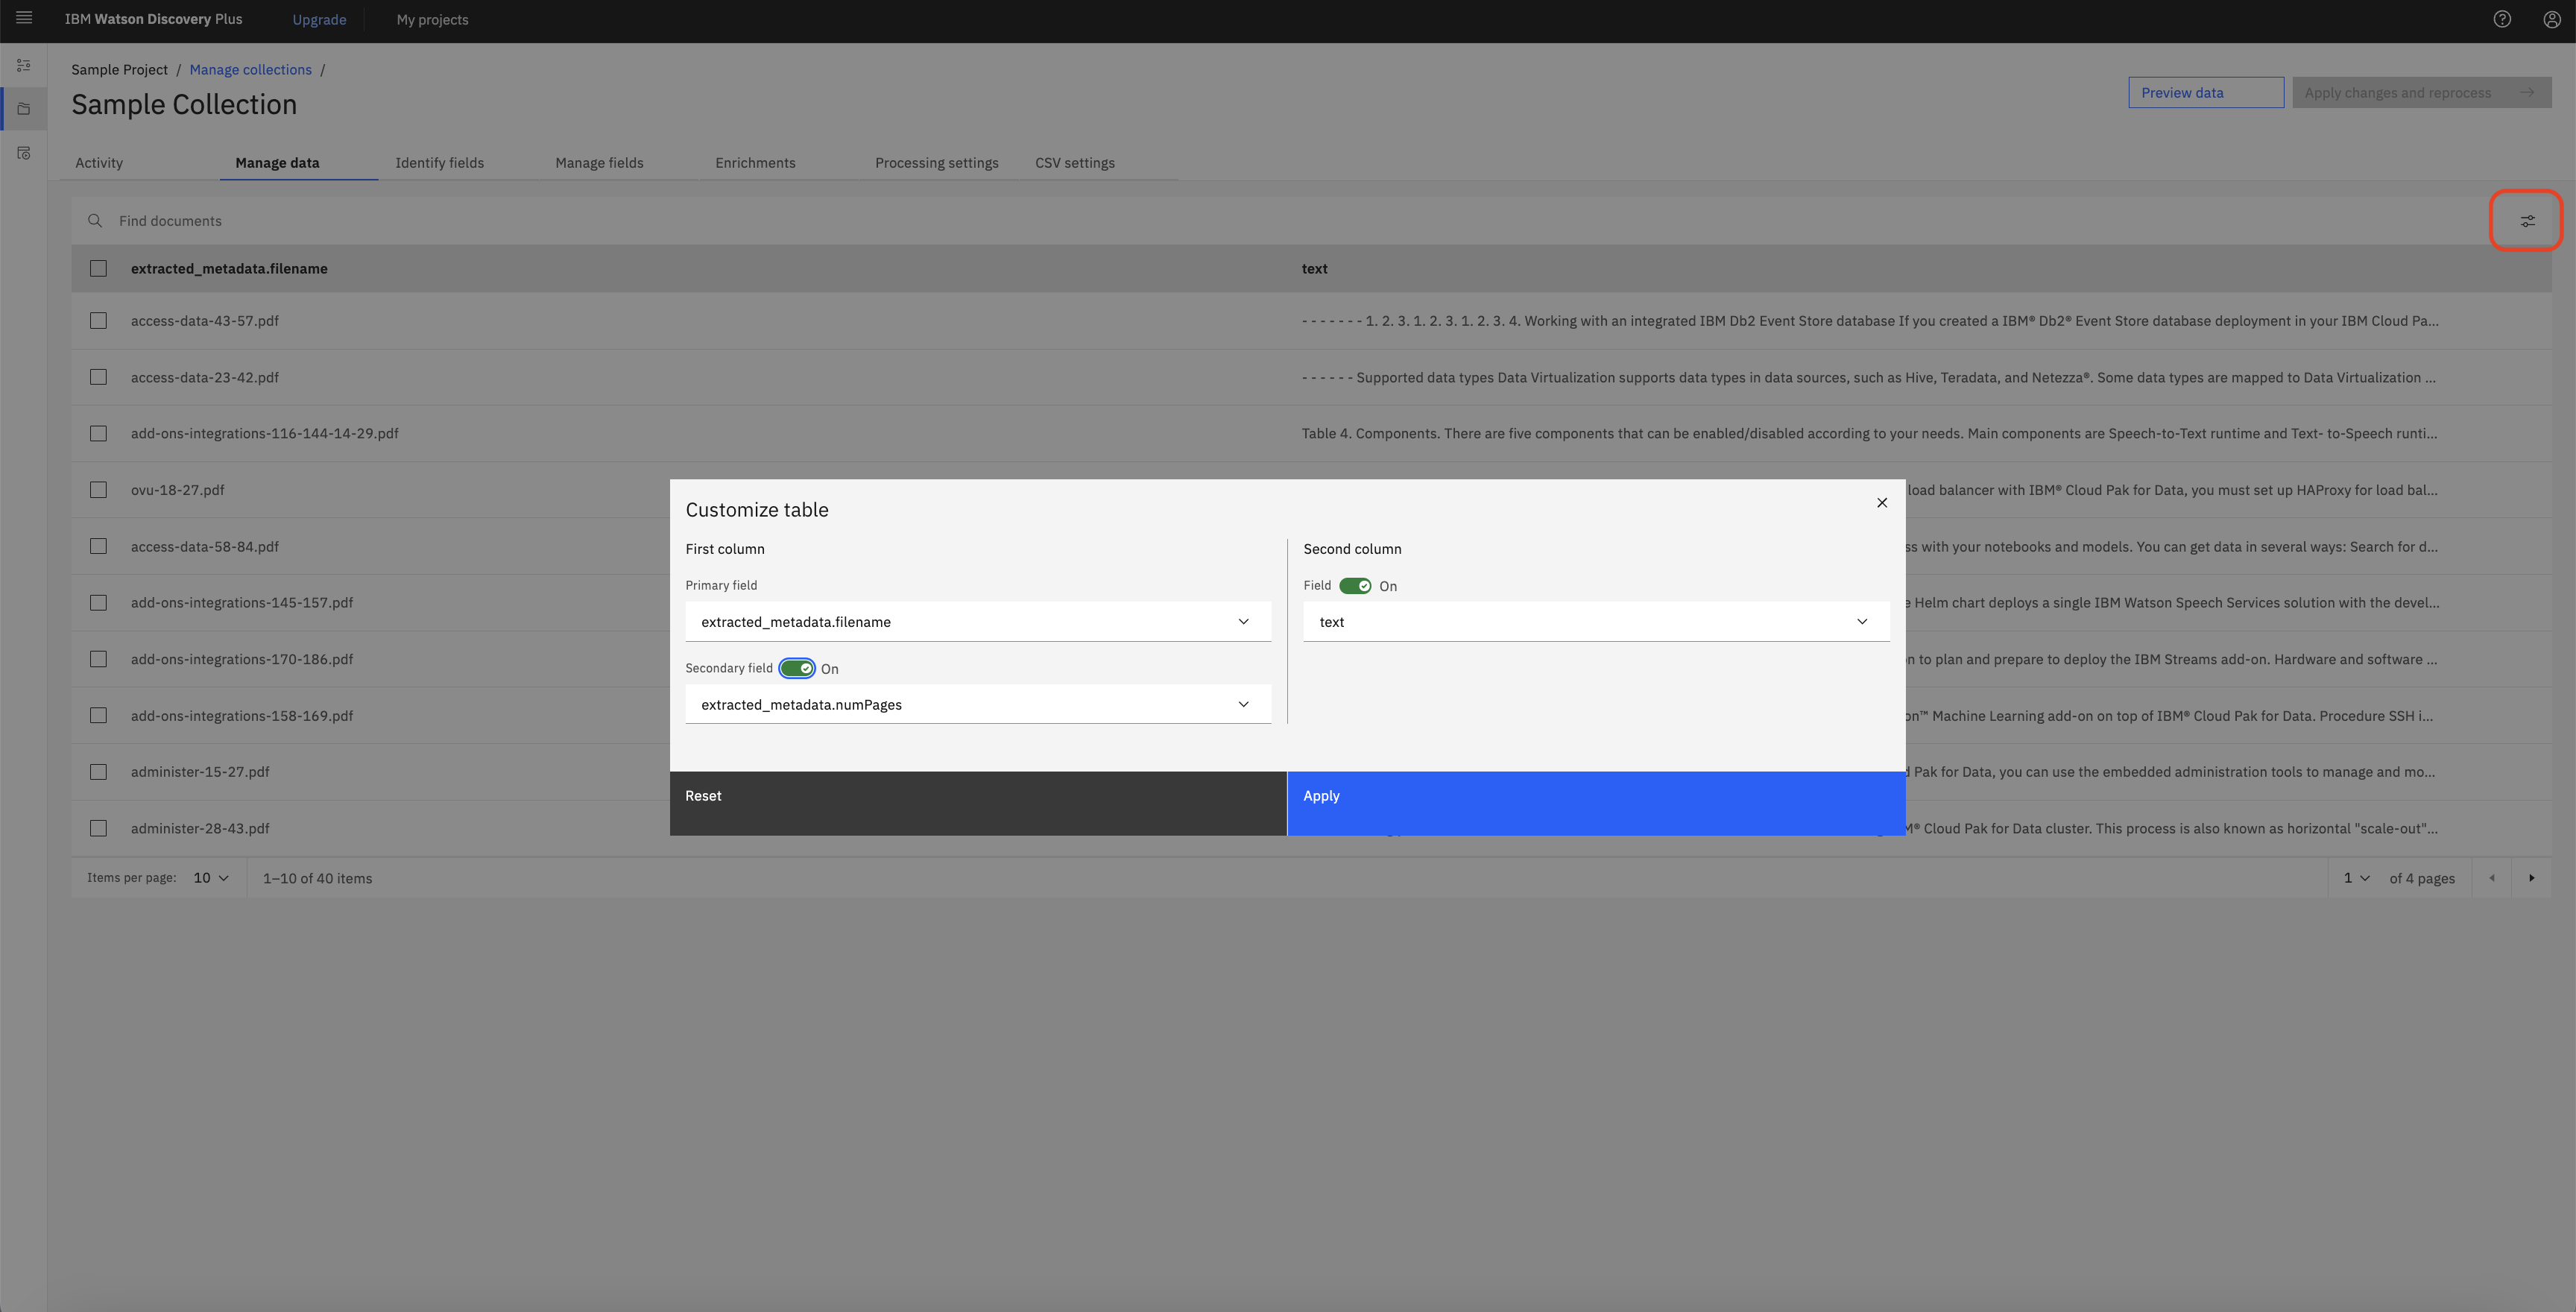Click the text column header
2576x1312 pixels.
click(1314, 269)
